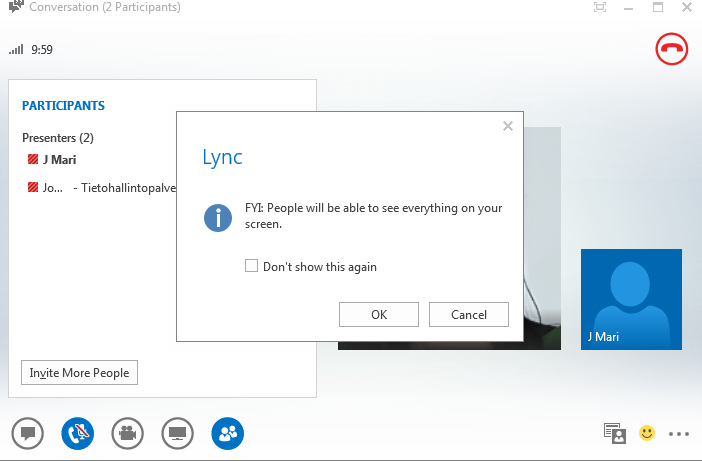Enable Don't show this again checkbox
The image size is (702, 461).
tap(251, 266)
